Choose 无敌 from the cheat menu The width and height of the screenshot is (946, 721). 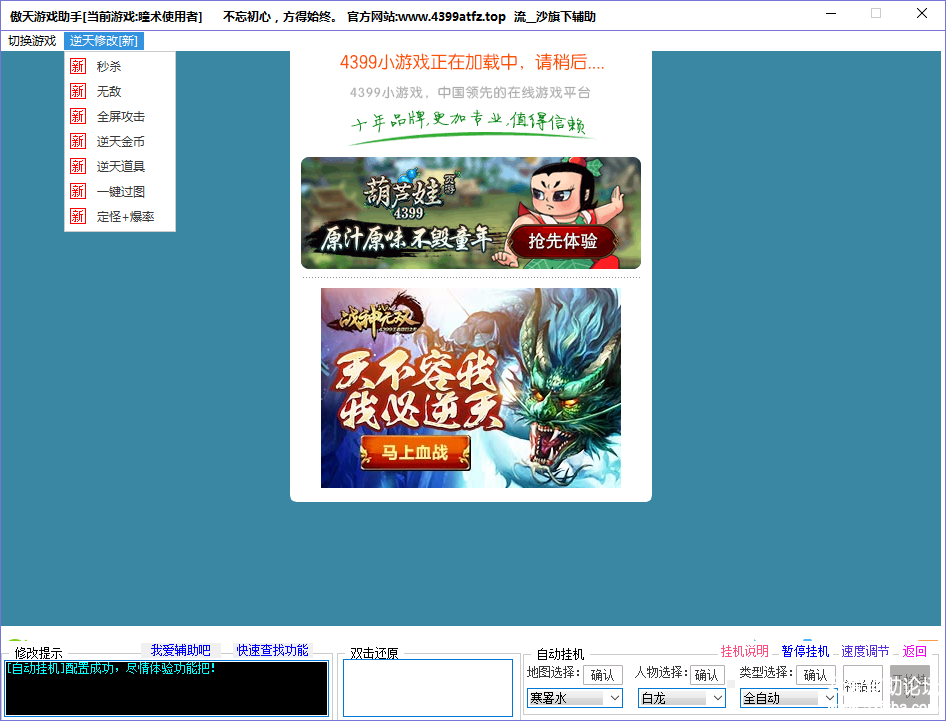(x=120, y=91)
